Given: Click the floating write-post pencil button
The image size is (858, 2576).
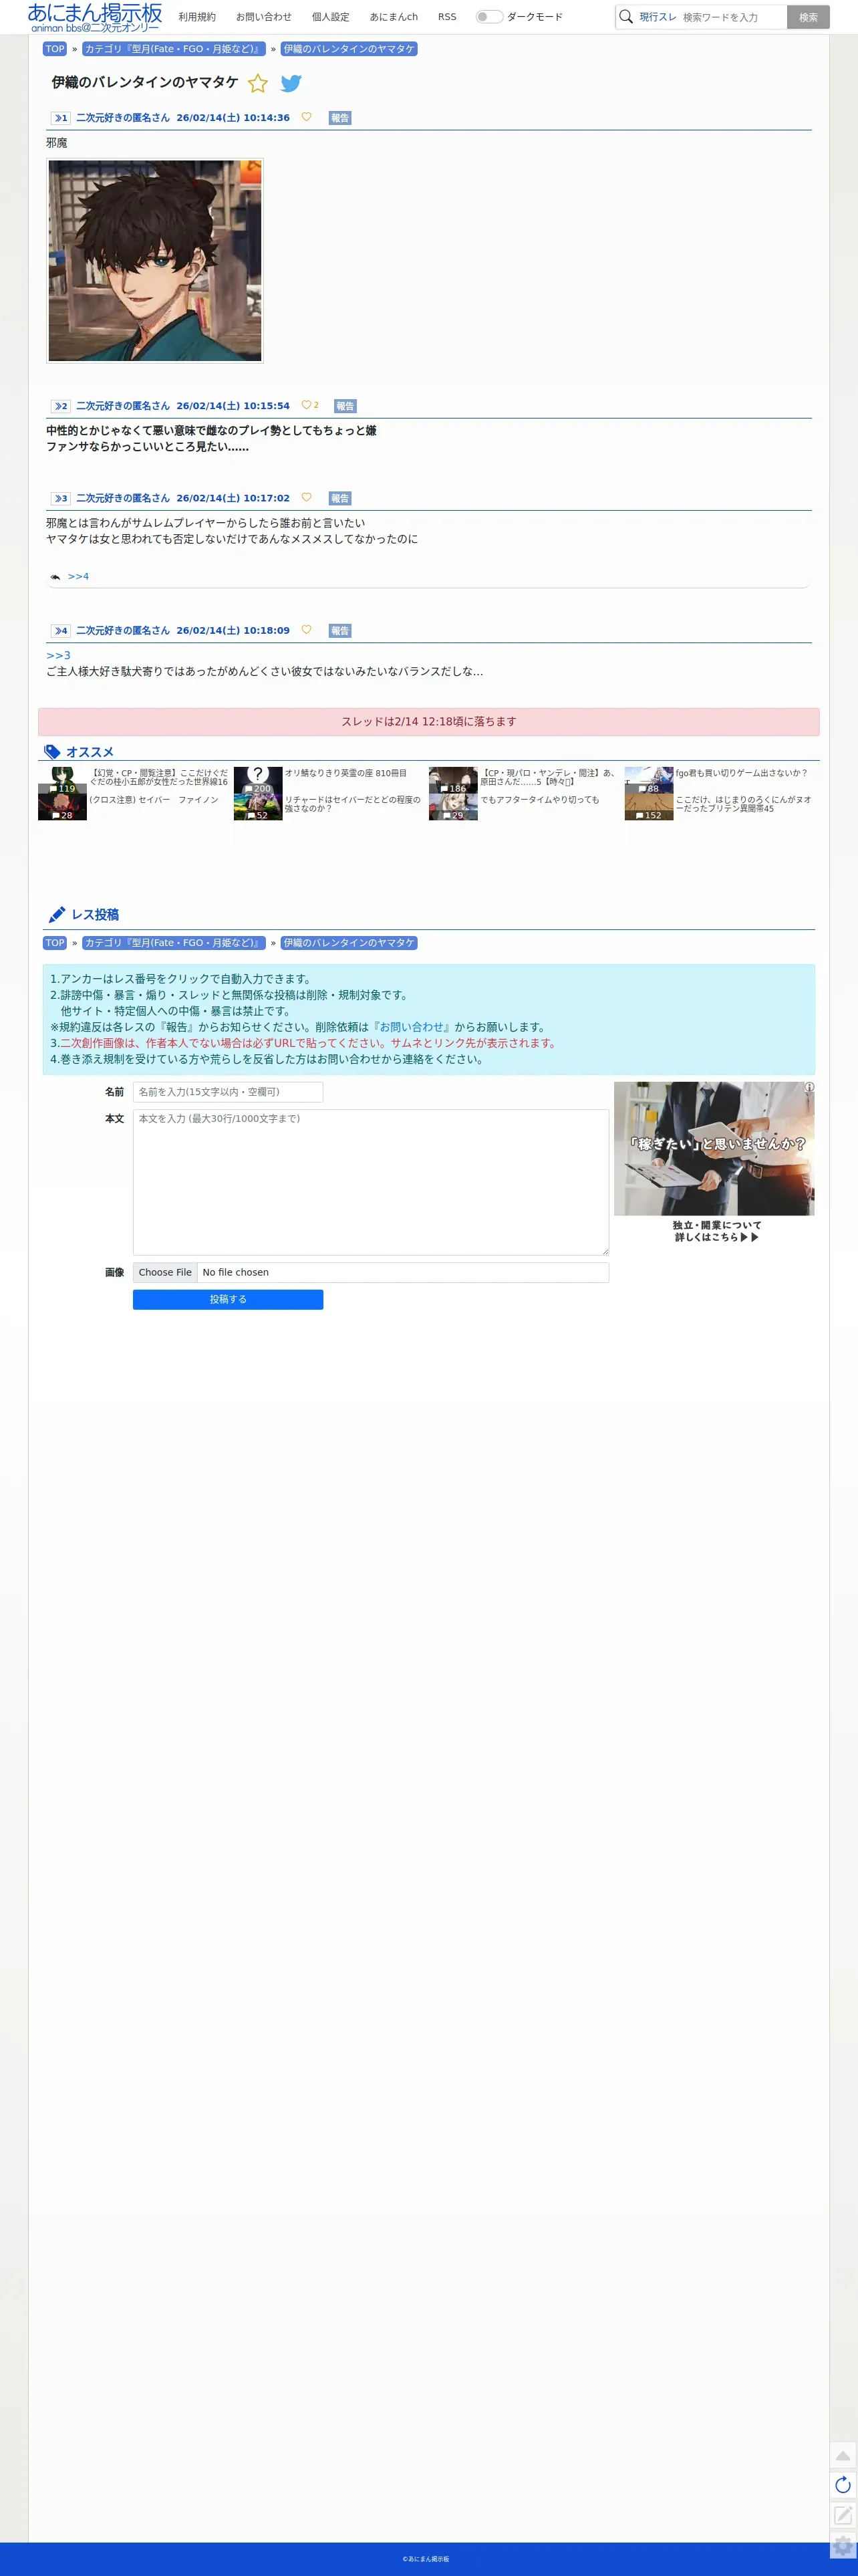Looking at the screenshot, I should click(842, 2515).
